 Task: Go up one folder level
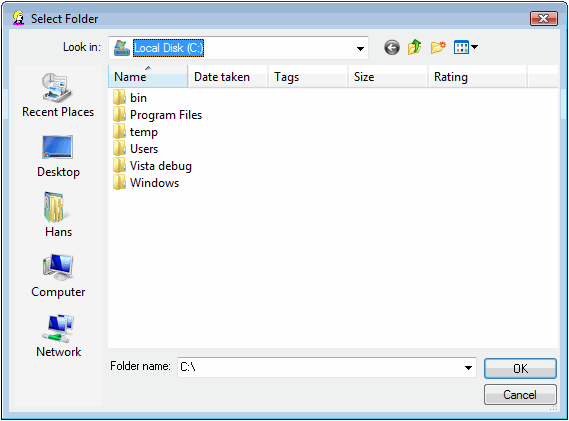[x=414, y=47]
